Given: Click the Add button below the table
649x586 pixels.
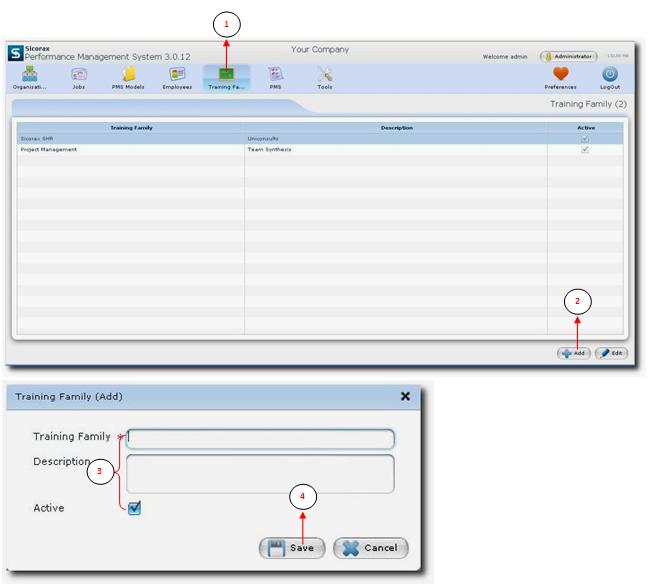Looking at the screenshot, I should click(574, 353).
